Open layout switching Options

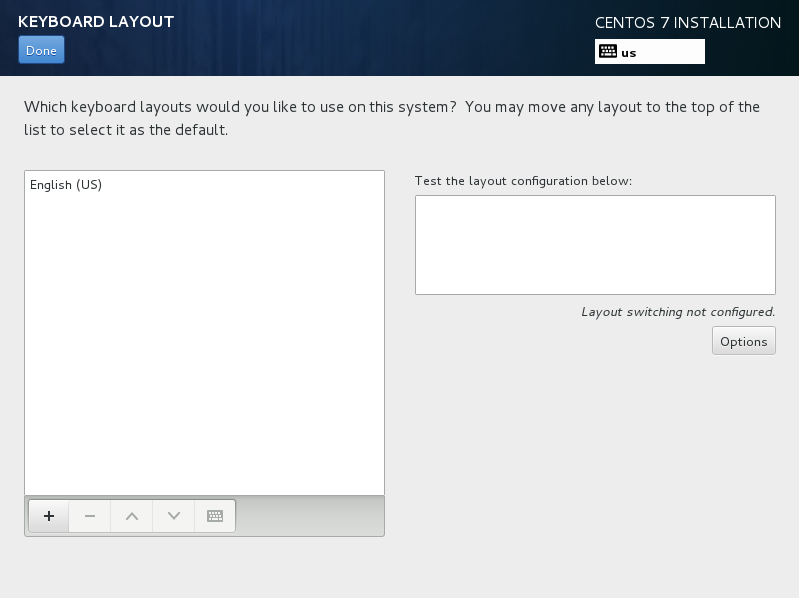743,341
